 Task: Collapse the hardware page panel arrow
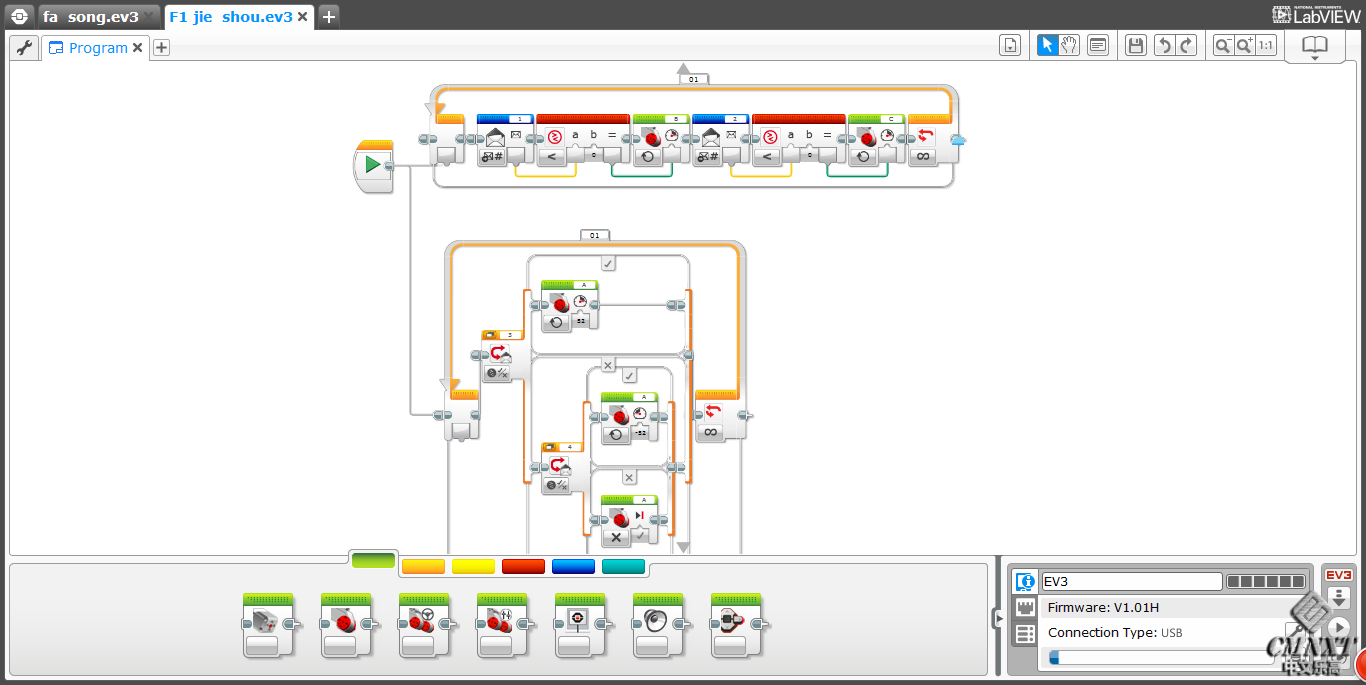click(997, 618)
